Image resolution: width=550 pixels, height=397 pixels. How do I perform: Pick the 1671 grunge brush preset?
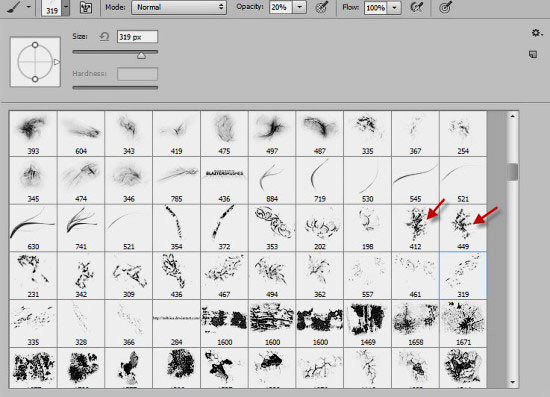coord(463,323)
